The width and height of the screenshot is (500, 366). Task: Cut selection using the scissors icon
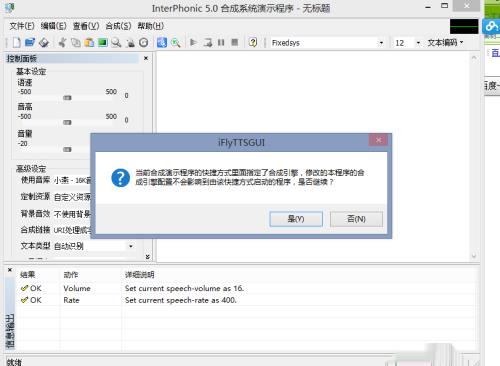(x=62, y=42)
